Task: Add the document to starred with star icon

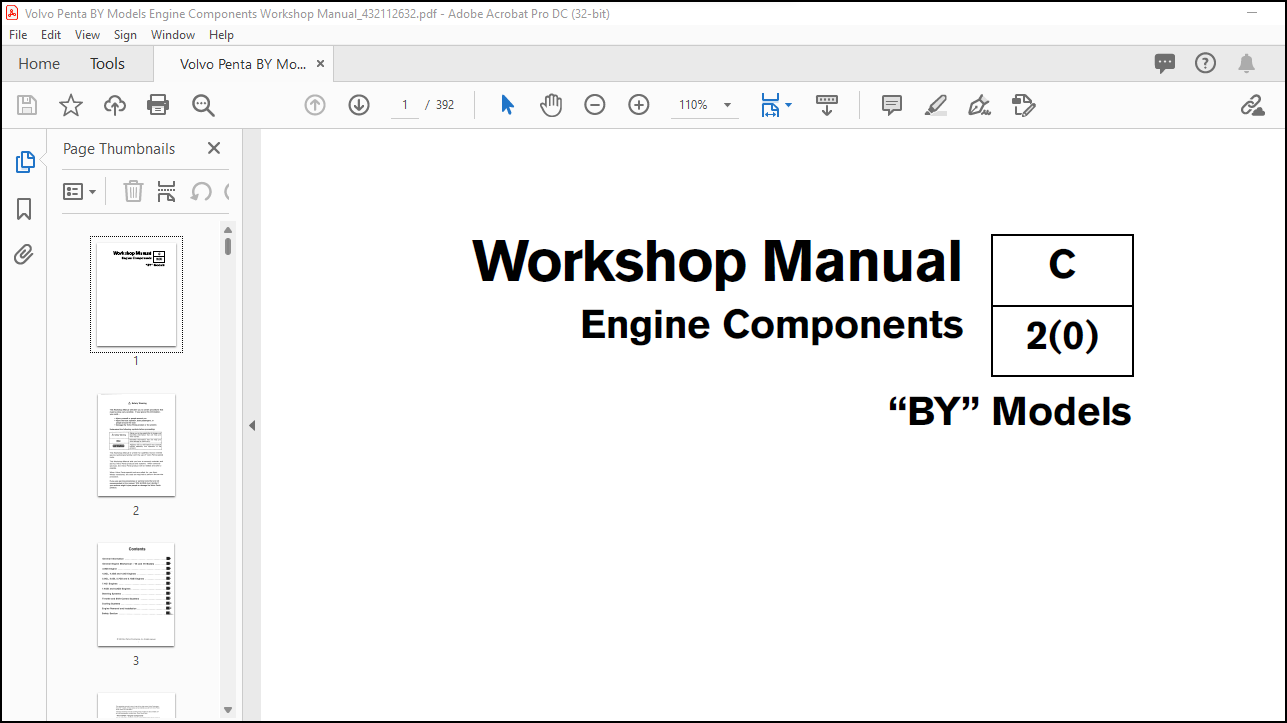Action: click(71, 105)
